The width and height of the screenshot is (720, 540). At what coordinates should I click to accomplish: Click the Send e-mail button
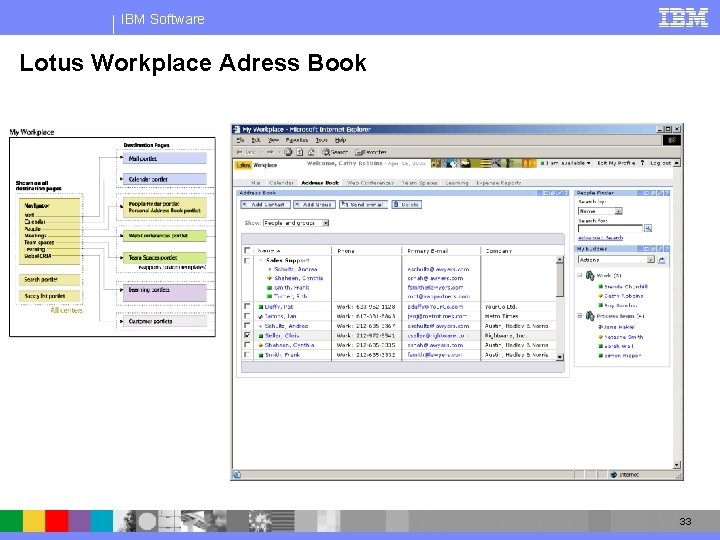click(363, 204)
